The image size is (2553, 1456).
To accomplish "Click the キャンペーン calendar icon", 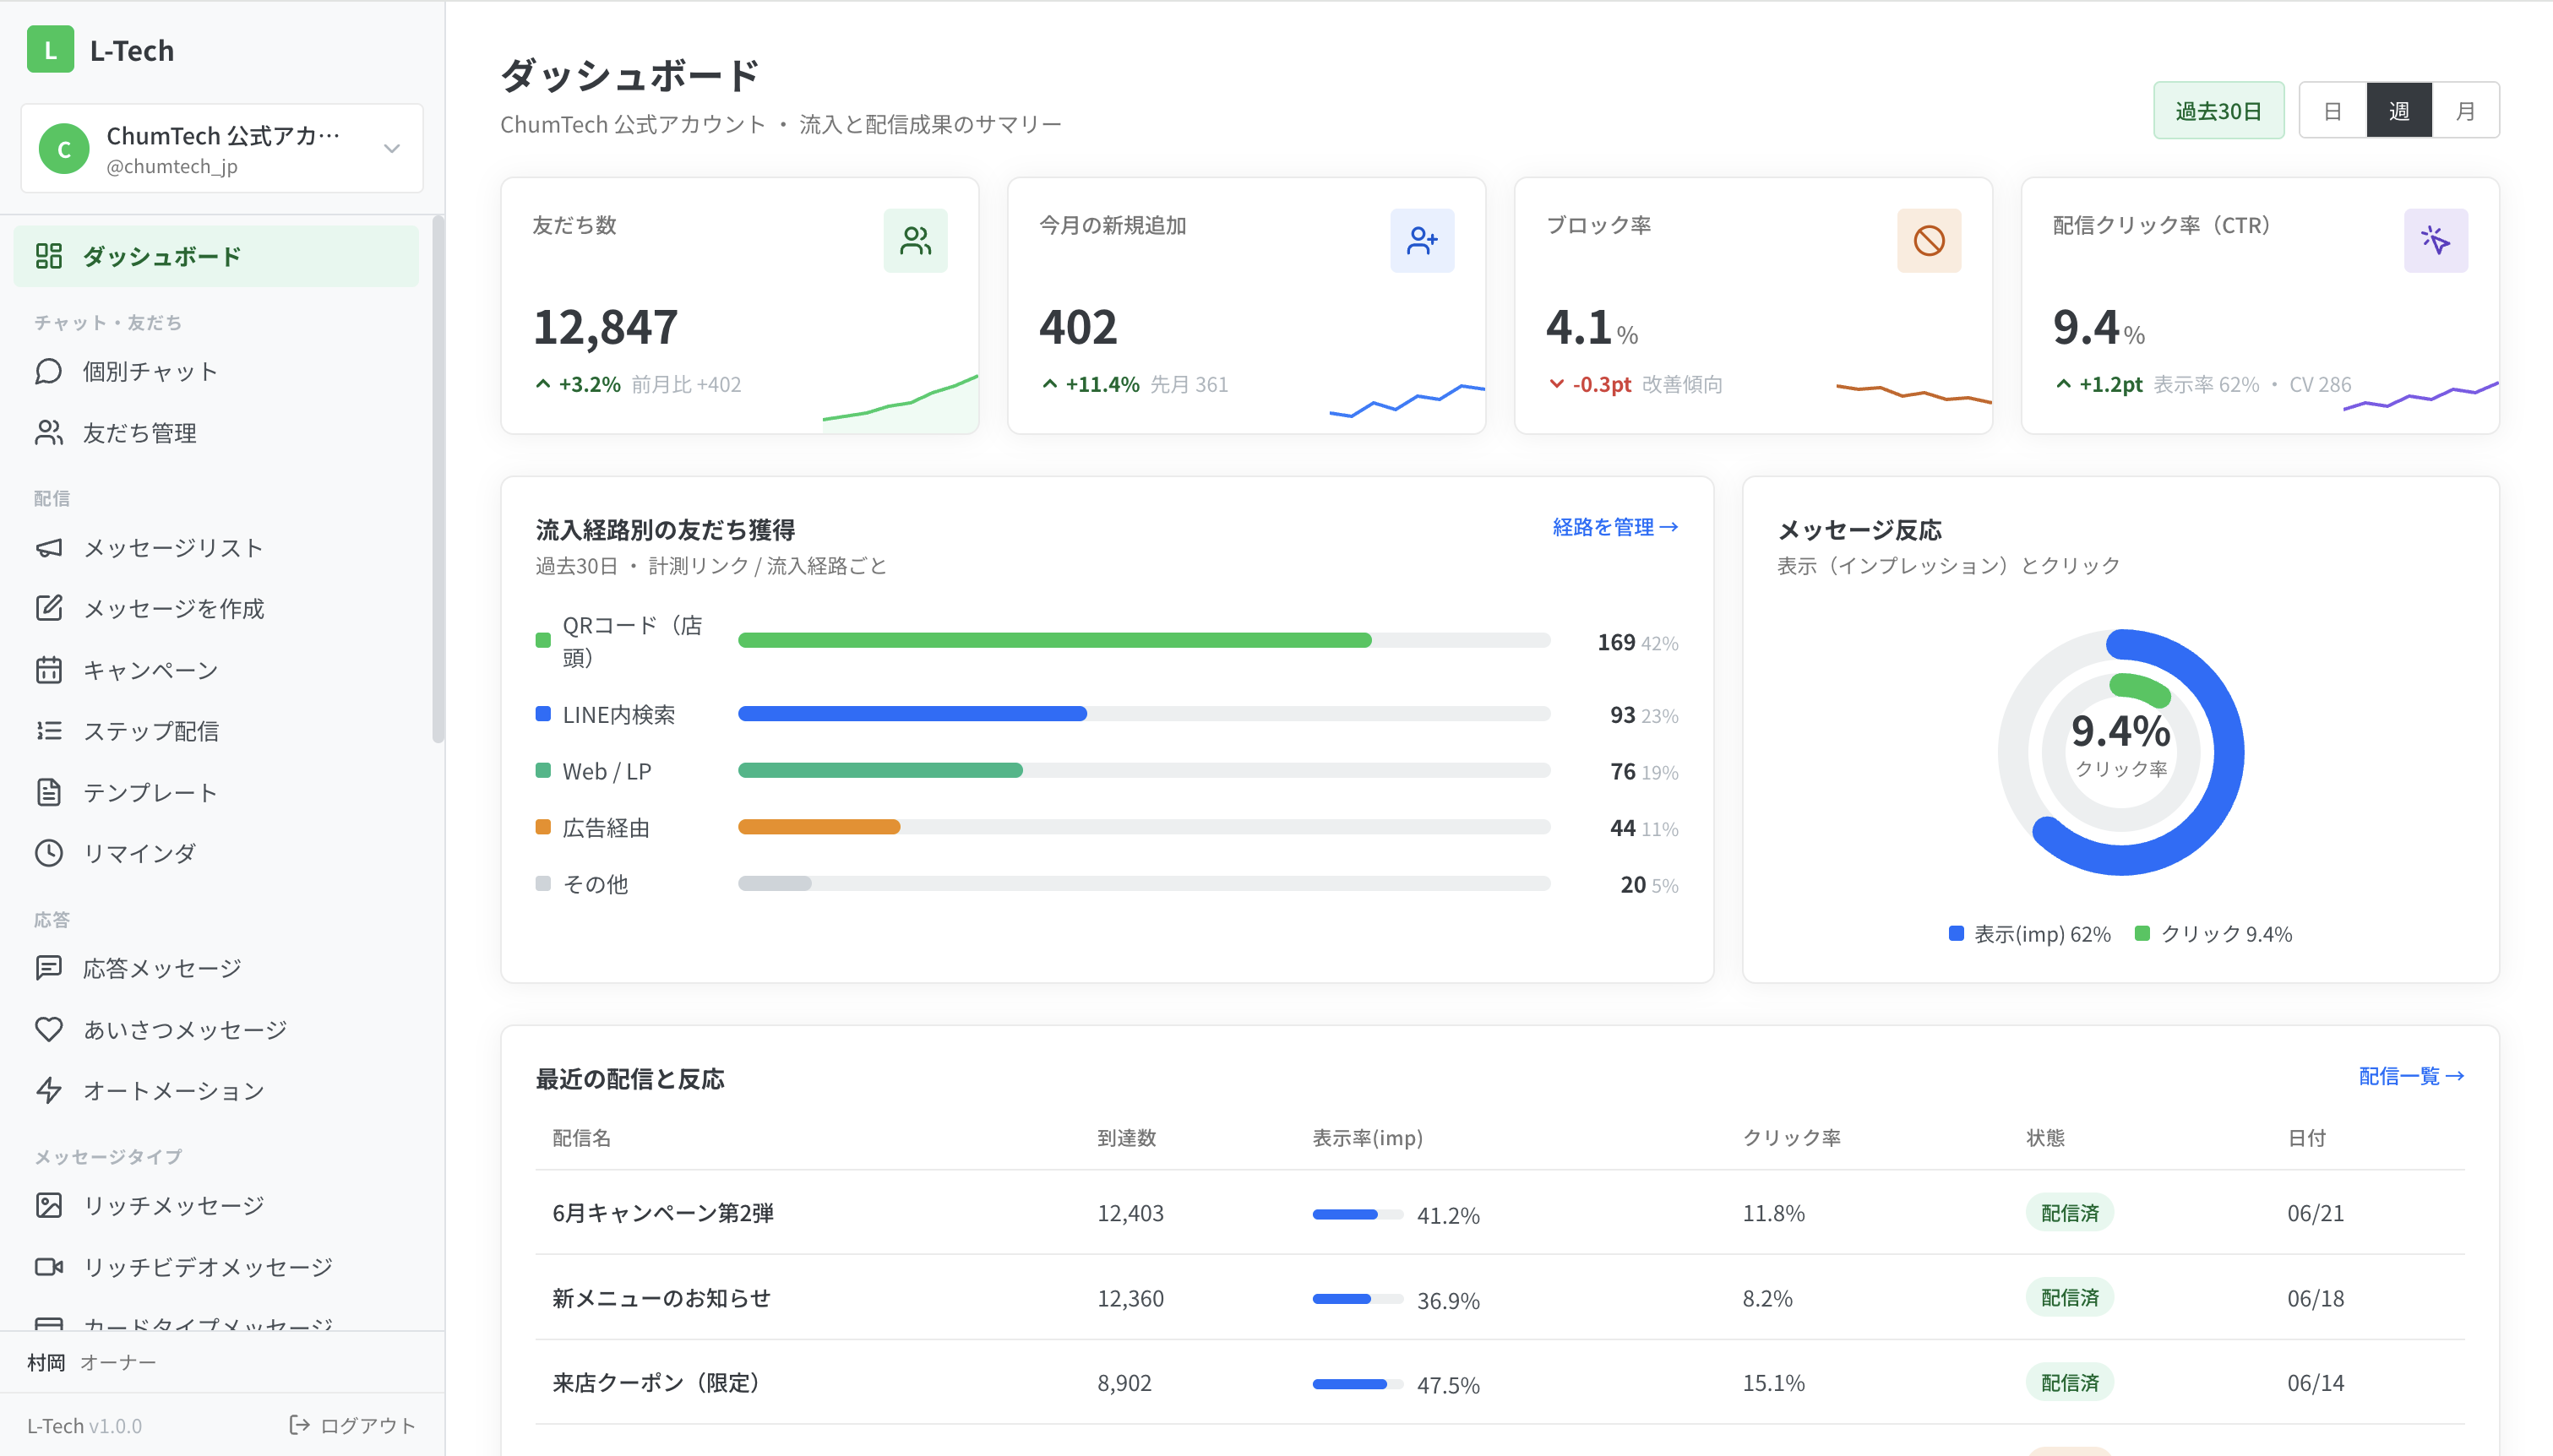I will 49,669.
